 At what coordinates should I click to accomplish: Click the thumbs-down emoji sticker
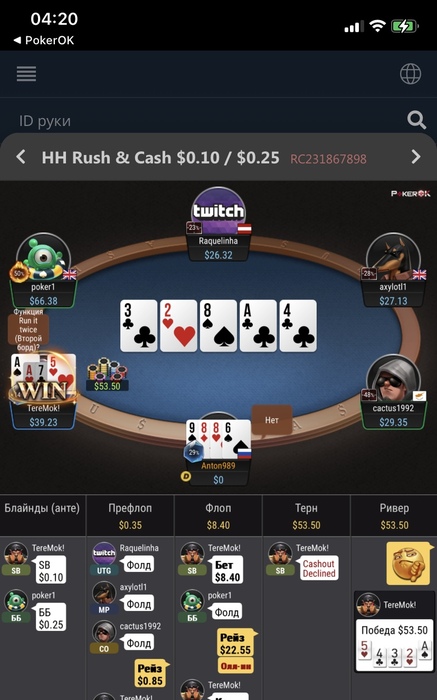coord(409,563)
